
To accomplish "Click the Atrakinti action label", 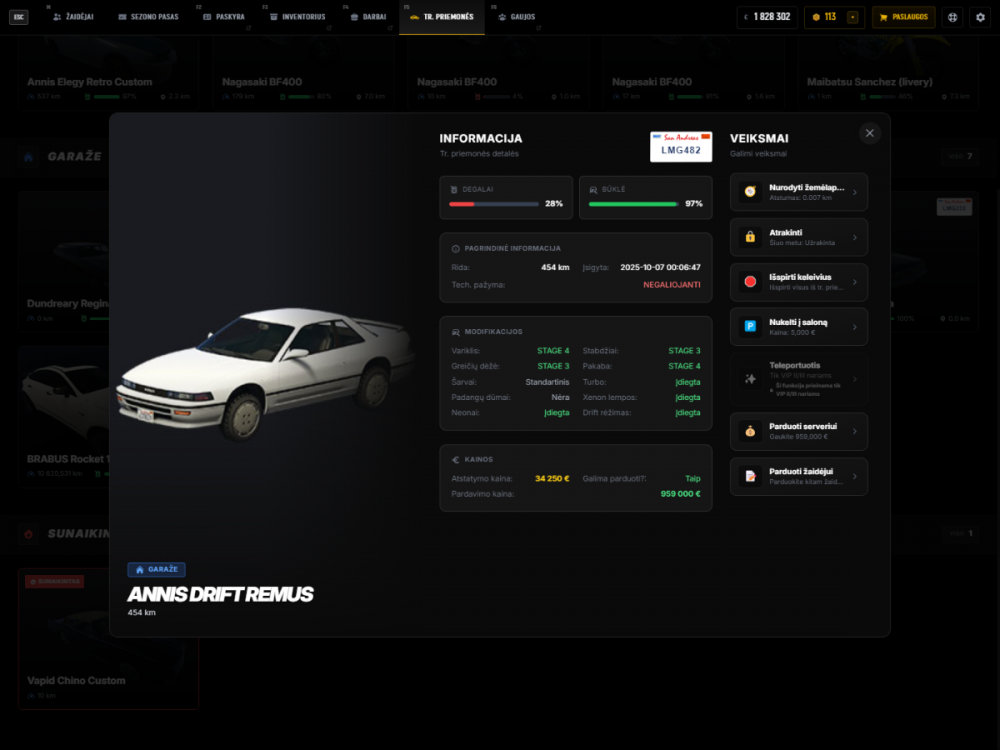I will click(785, 233).
